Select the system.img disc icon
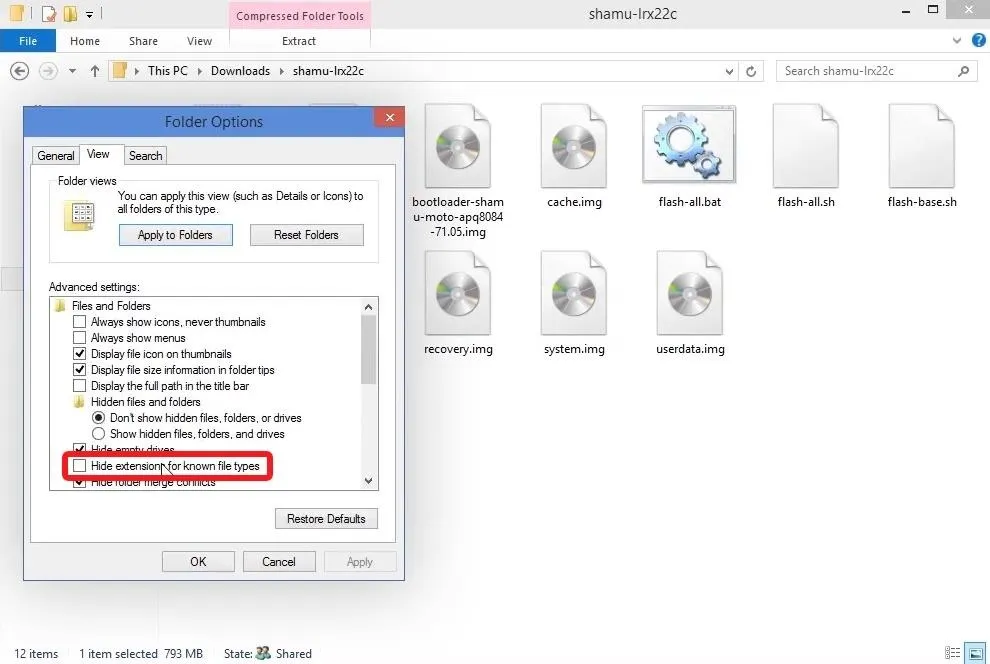Viewport: 990px width, 664px height. pyautogui.click(x=573, y=293)
